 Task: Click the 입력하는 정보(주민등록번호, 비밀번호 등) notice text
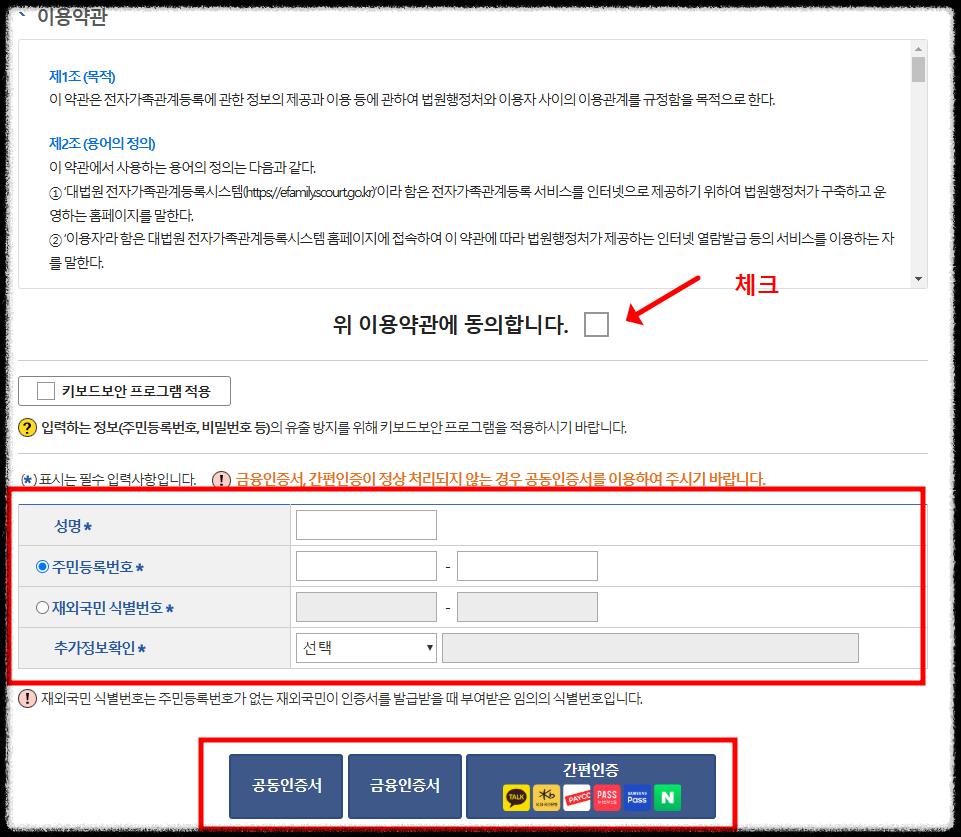(334, 428)
